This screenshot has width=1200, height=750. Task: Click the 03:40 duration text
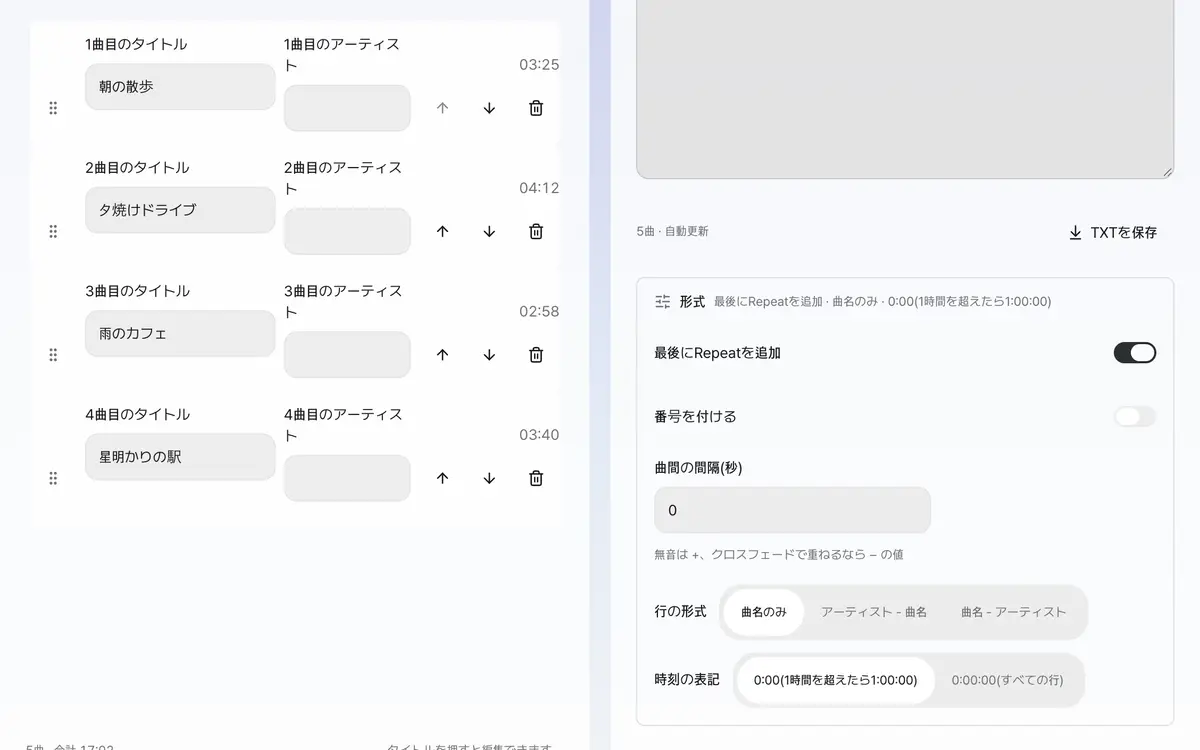539,435
